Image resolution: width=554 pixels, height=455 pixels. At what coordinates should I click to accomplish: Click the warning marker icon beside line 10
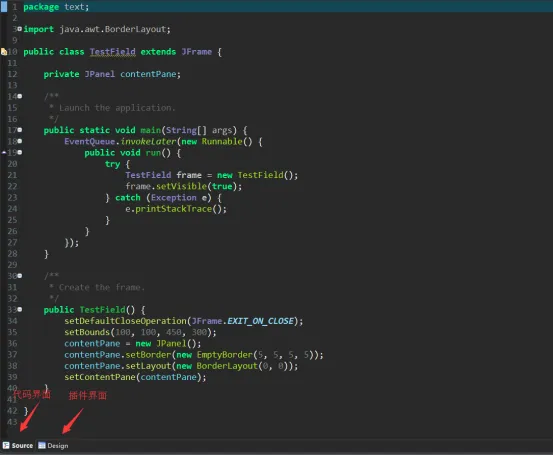coord(4,52)
